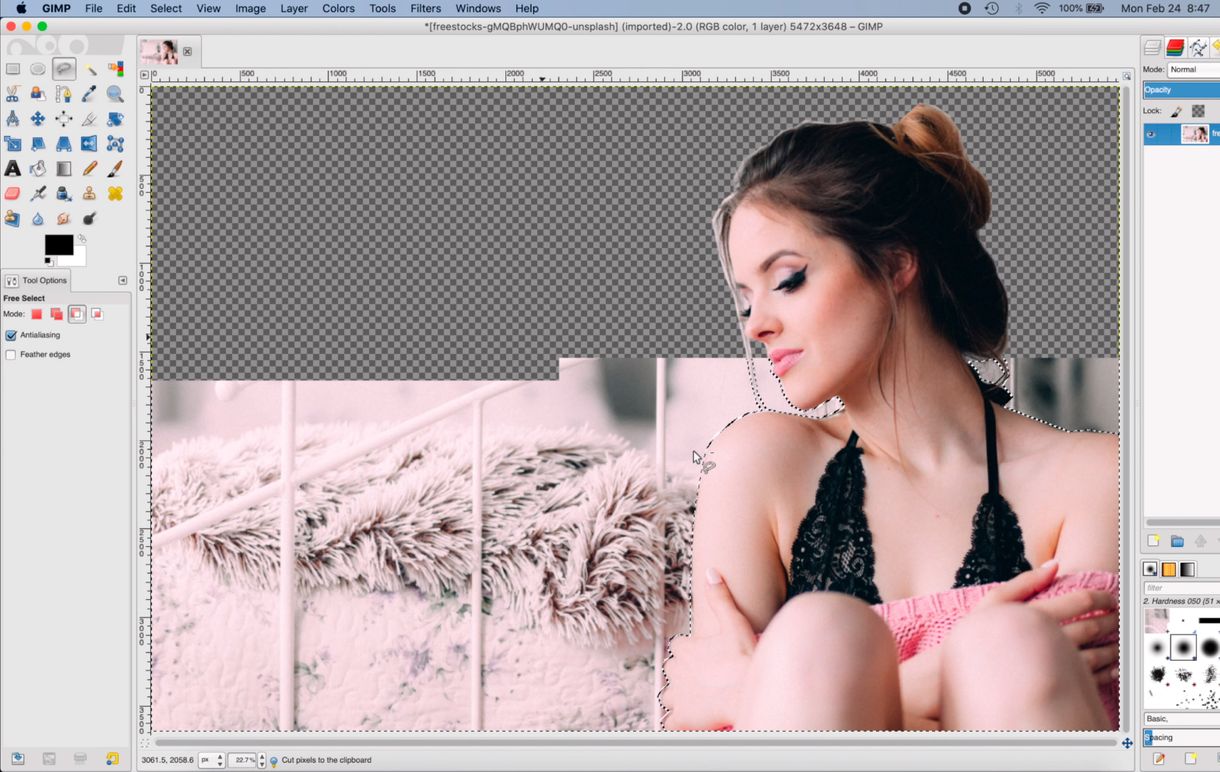The height and width of the screenshot is (772, 1220).
Task: Select the Eraser tool
Action: click(x=13, y=193)
